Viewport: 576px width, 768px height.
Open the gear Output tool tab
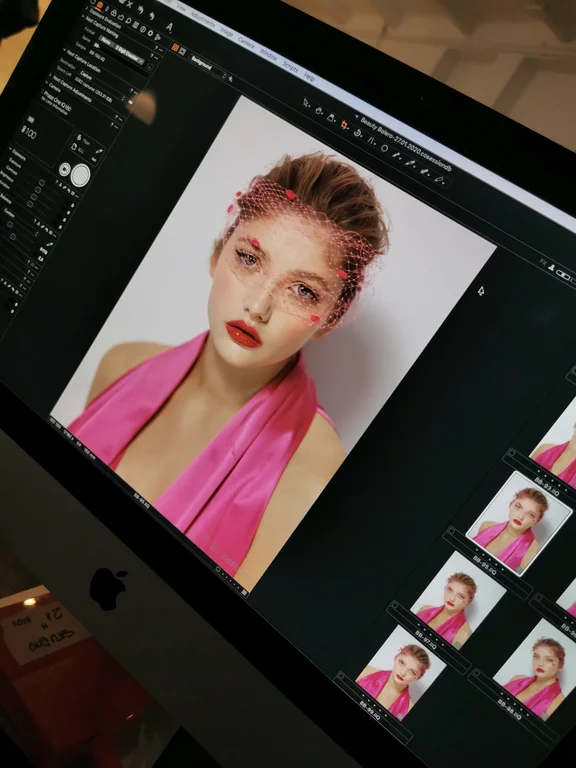pos(150,33)
